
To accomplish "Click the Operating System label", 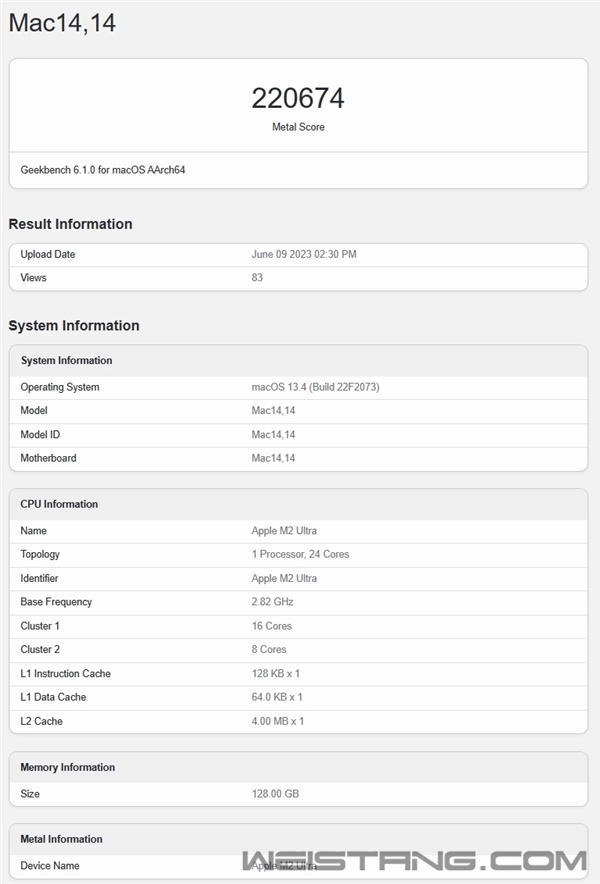I will click(60, 387).
